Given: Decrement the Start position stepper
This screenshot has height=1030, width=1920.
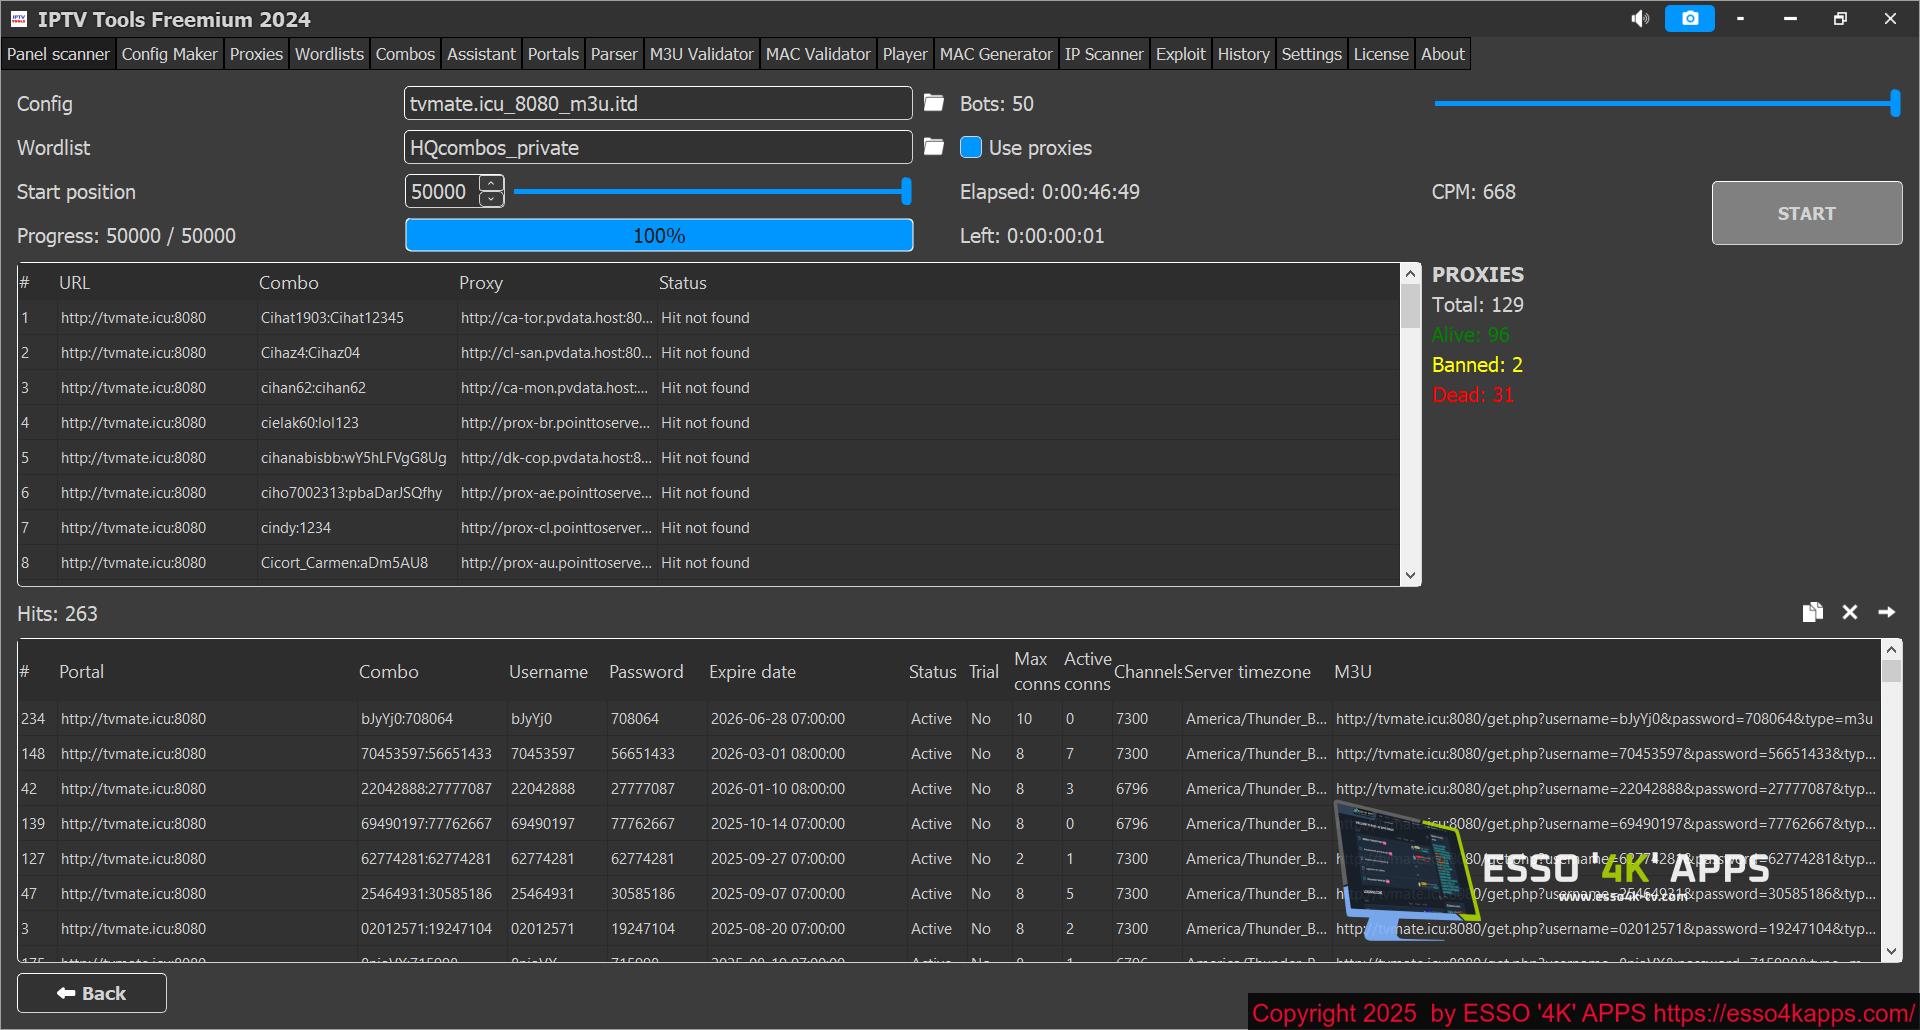Looking at the screenshot, I should pos(491,198).
